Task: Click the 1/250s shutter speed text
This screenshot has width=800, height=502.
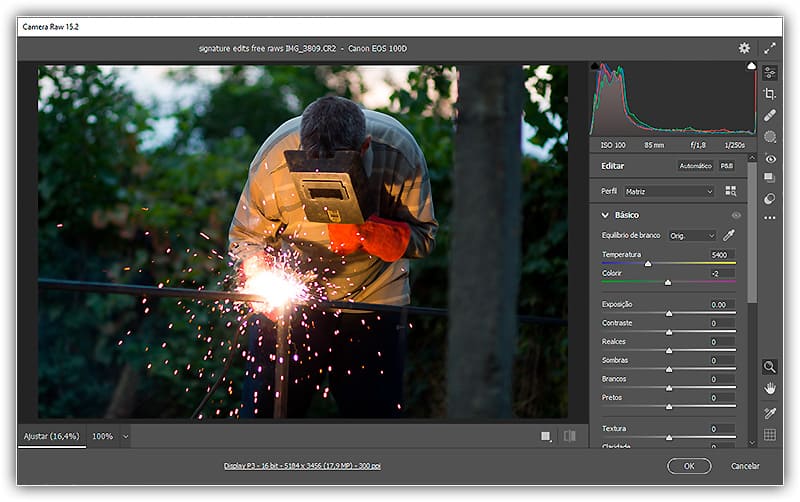Action: 735,145
